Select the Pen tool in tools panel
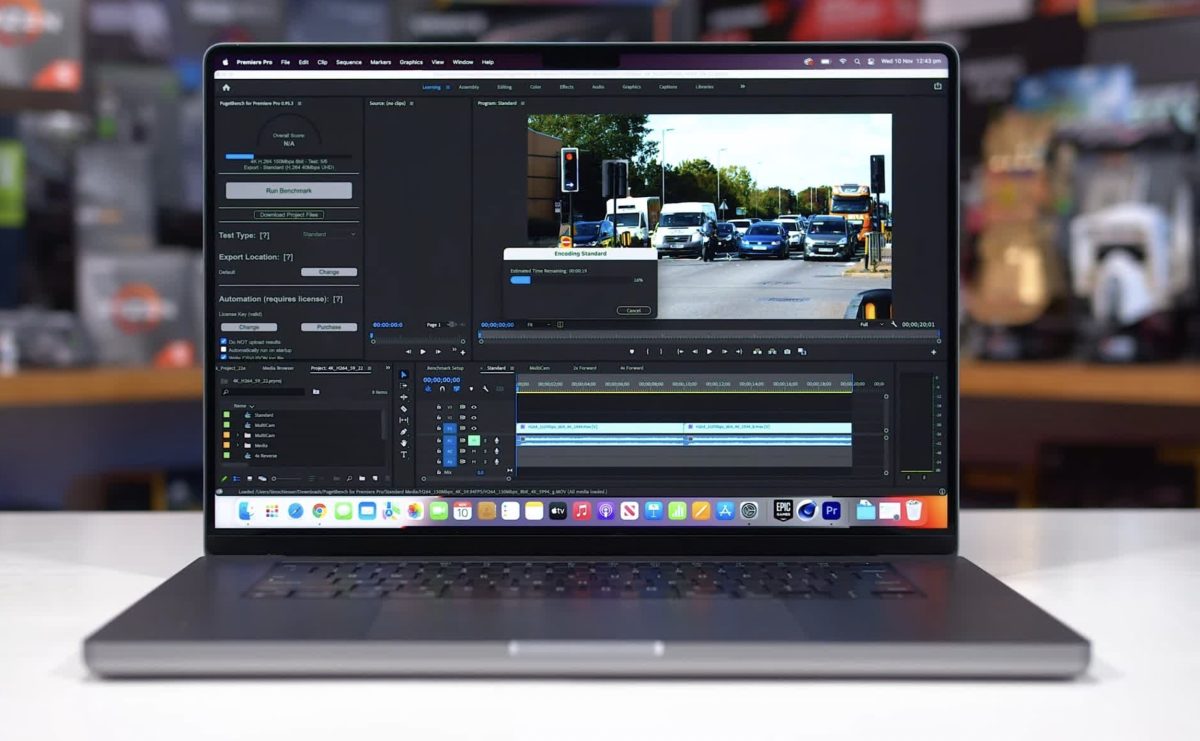Image resolution: width=1200 pixels, height=741 pixels. 404,432
